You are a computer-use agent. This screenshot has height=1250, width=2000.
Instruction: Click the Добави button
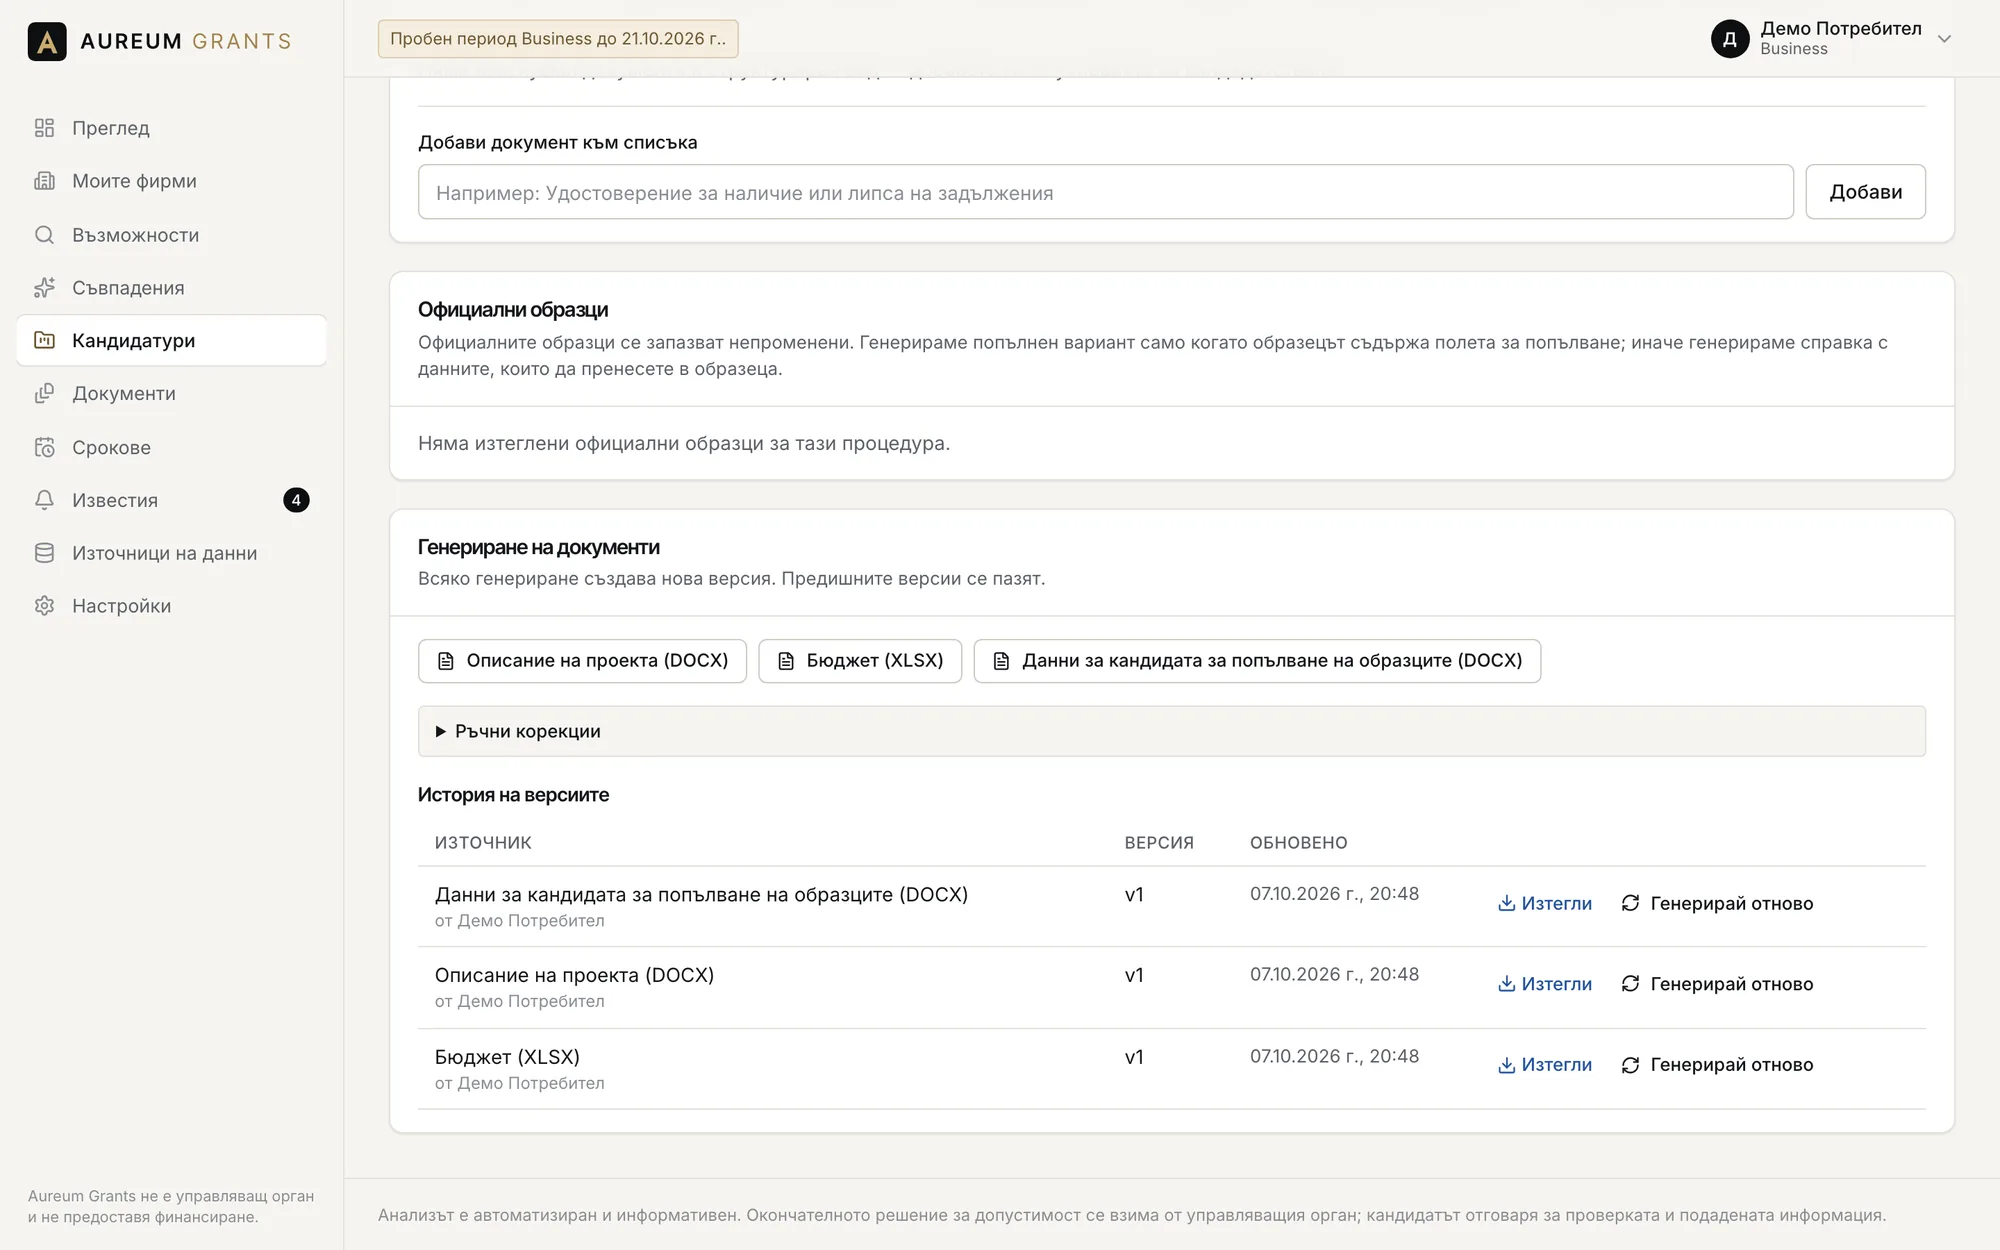pyautogui.click(x=1865, y=192)
